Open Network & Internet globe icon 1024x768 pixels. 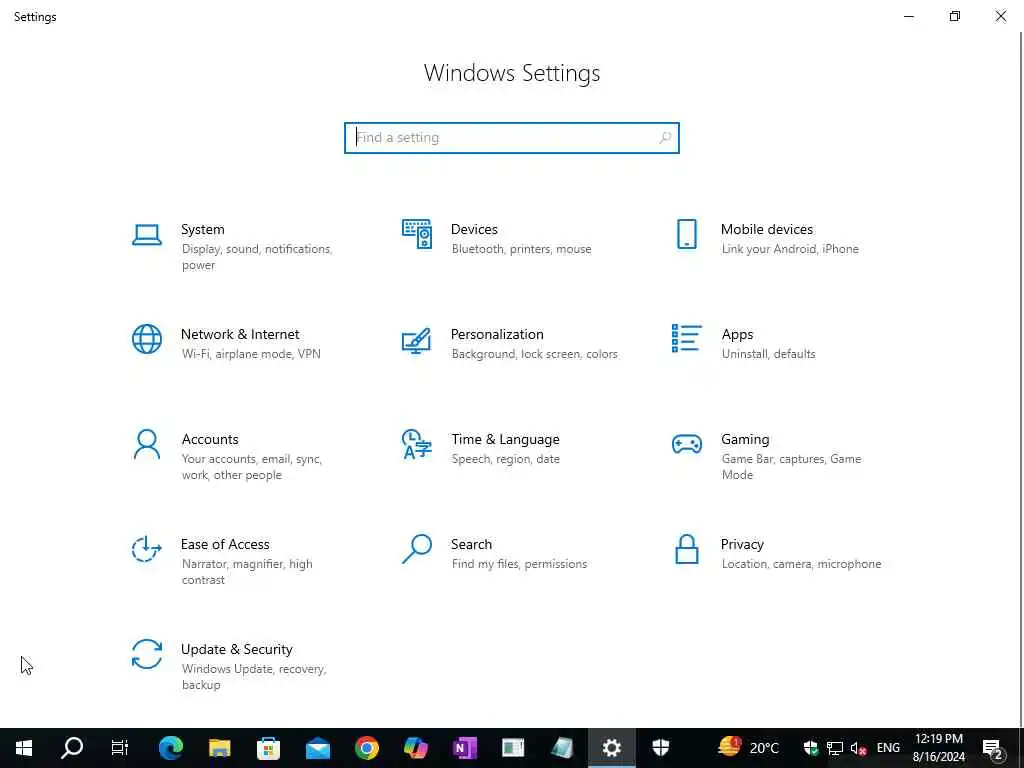pyautogui.click(x=146, y=339)
